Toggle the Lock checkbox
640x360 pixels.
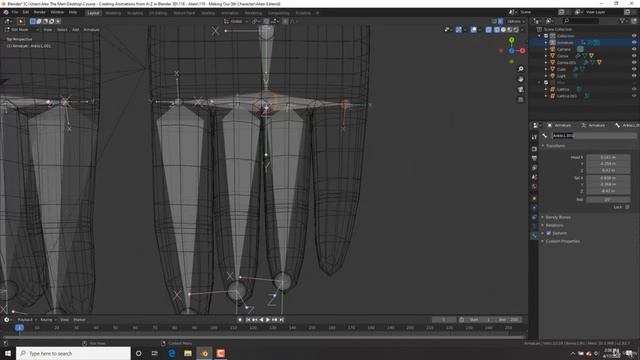tap(627, 207)
